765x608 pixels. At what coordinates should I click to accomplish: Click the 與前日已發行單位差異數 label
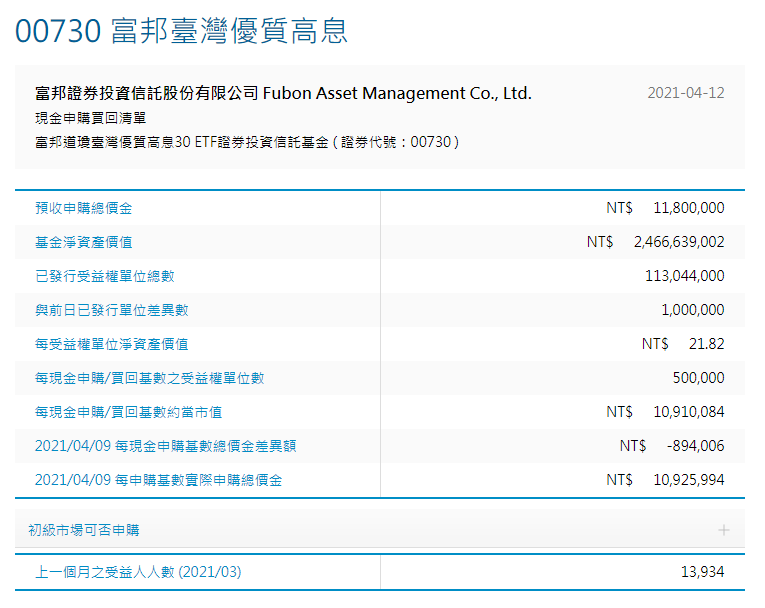coord(111,310)
